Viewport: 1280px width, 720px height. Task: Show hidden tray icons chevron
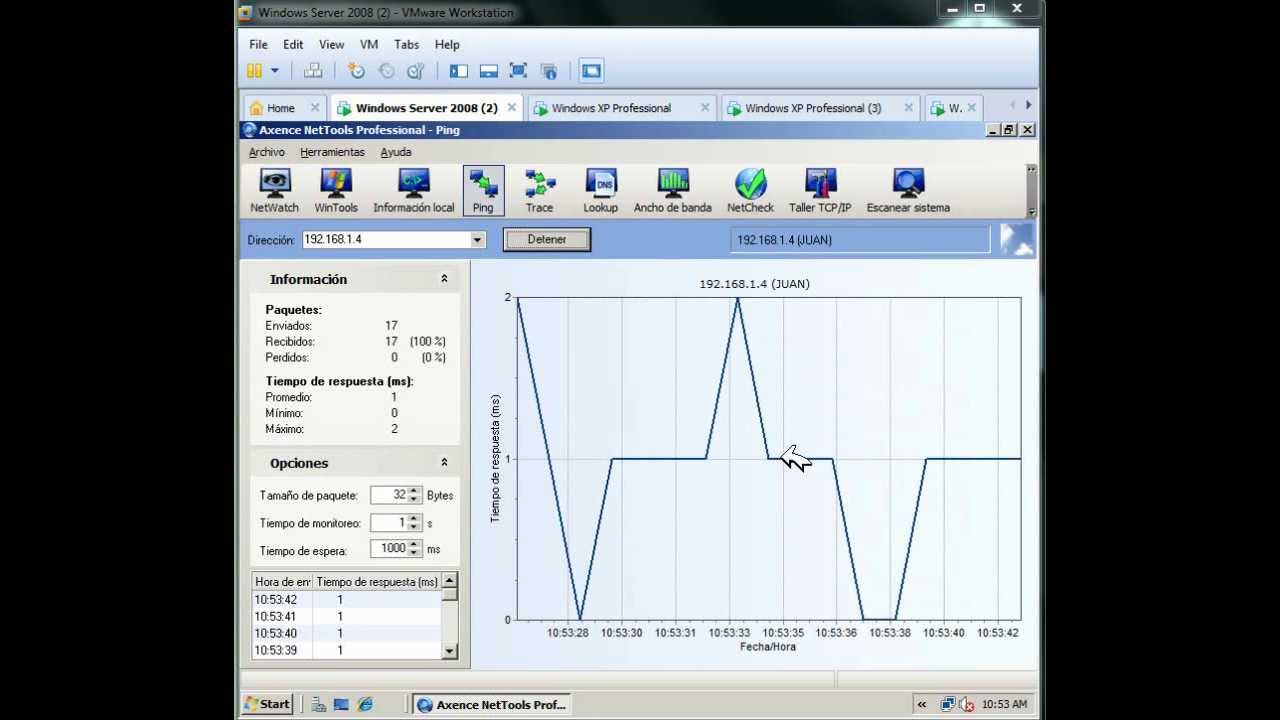point(922,704)
